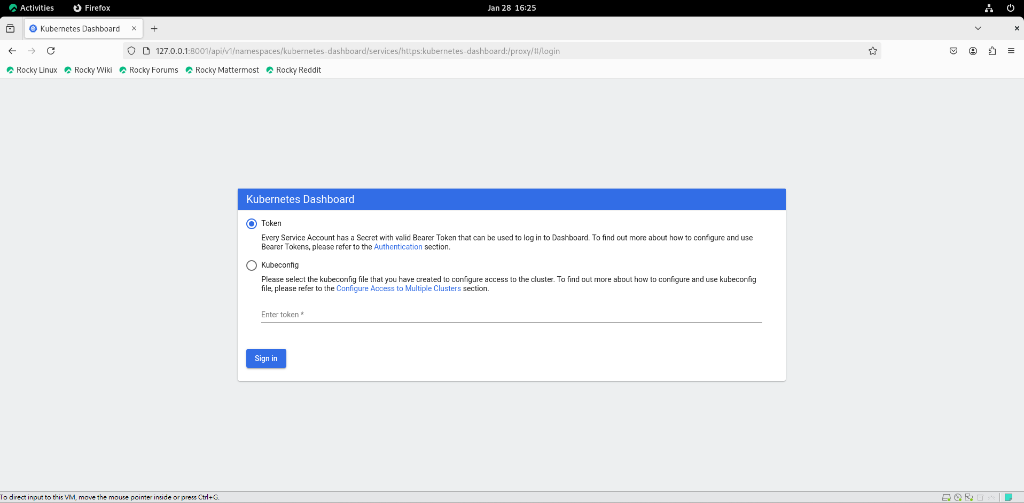The height and width of the screenshot is (503, 1024).
Task: Click the Token label text
Action: point(271,223)
